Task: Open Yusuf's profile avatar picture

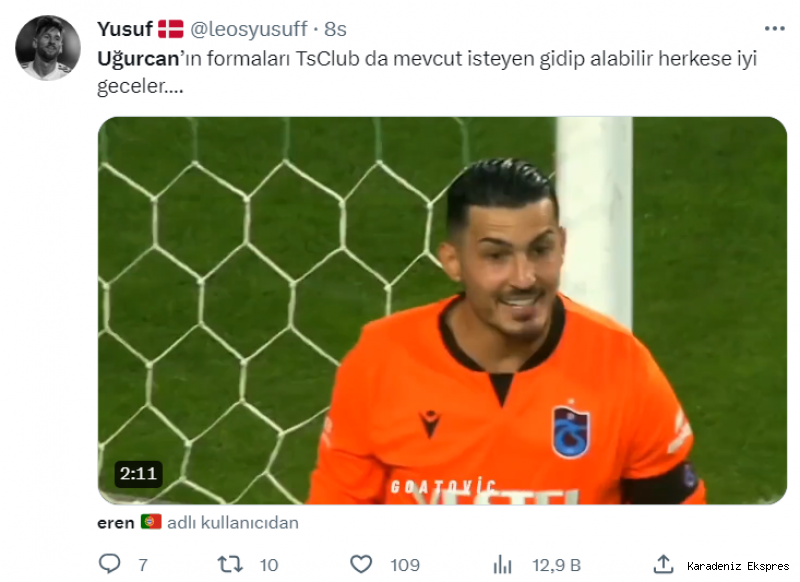Action: pos(48,48)
